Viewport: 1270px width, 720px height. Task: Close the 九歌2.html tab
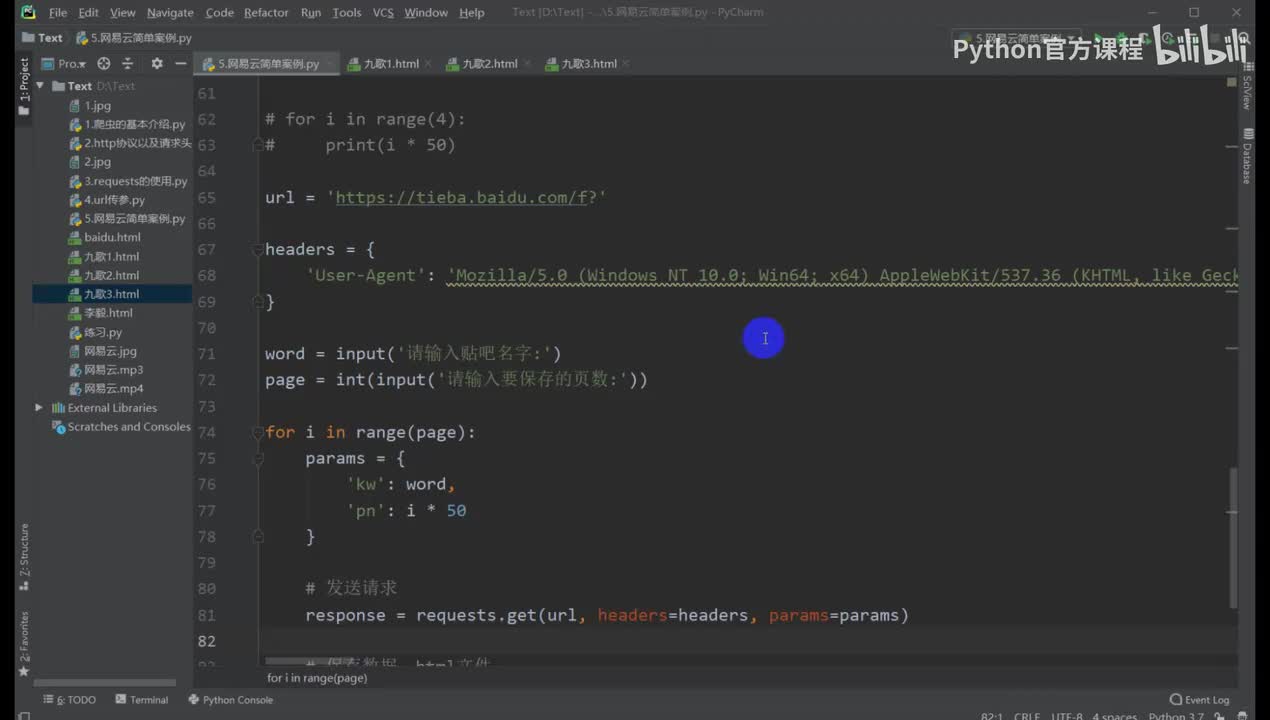point(528,64)
